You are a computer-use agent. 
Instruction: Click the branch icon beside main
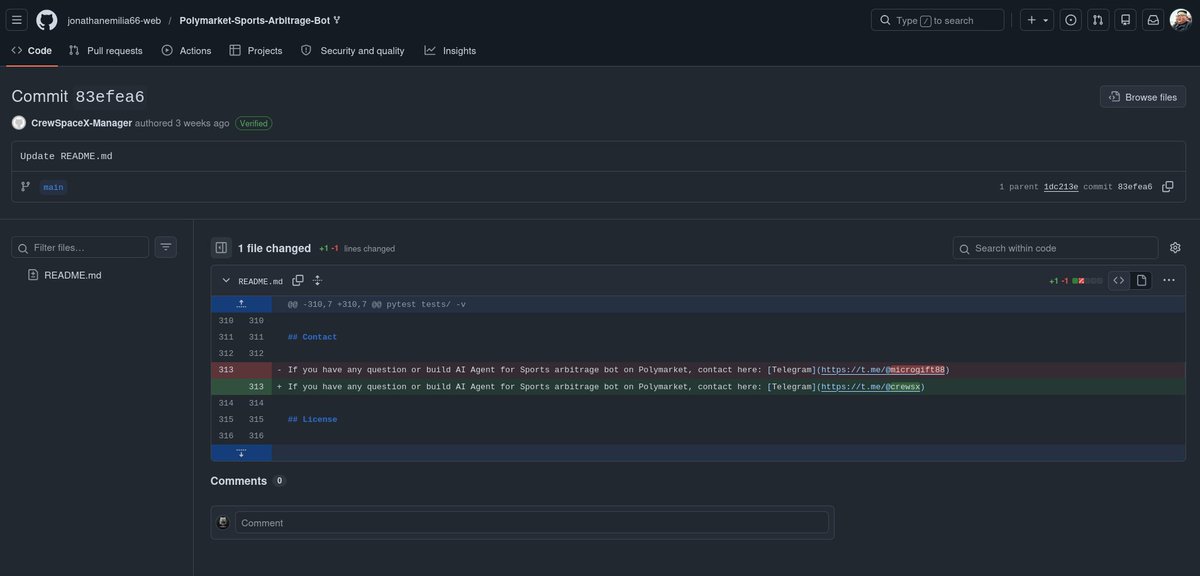tap(26, 187)
